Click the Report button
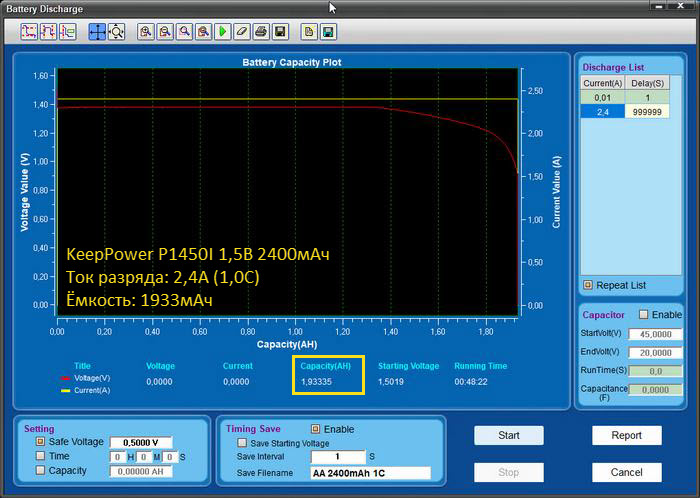The width and height of the screenshot is (700, 498). (x=627, y=436)
